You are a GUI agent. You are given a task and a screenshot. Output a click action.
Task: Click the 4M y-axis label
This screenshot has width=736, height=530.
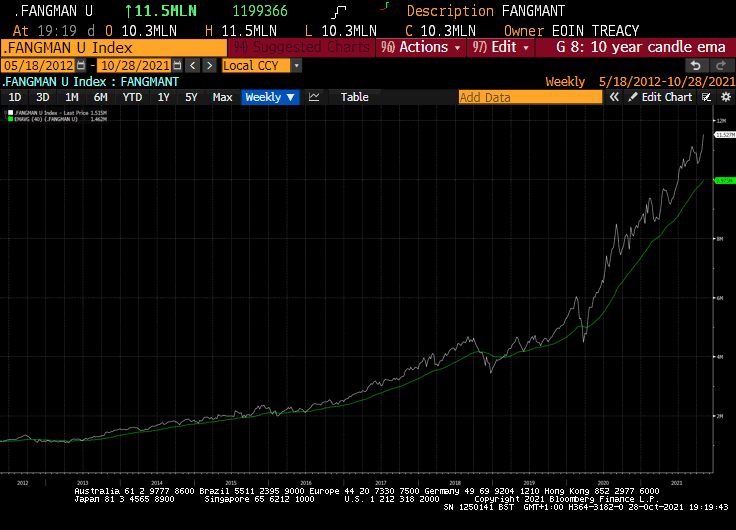pyautogui.click(x=720, y=357)
